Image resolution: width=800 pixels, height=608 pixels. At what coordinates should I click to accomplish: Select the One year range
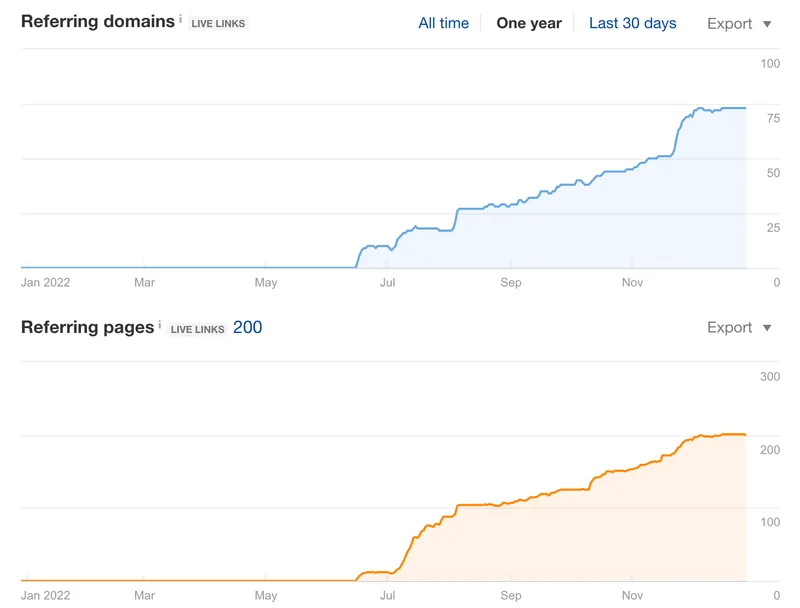tap(529, 23)
